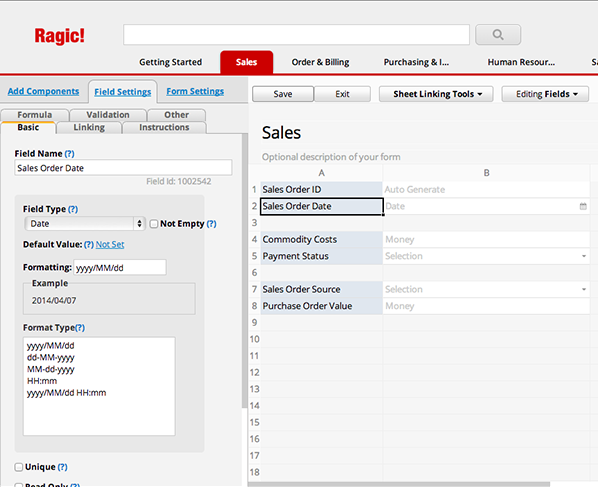Click Format Type help question mark
Viewport: 598px width, 487px height.
(80, 328)
